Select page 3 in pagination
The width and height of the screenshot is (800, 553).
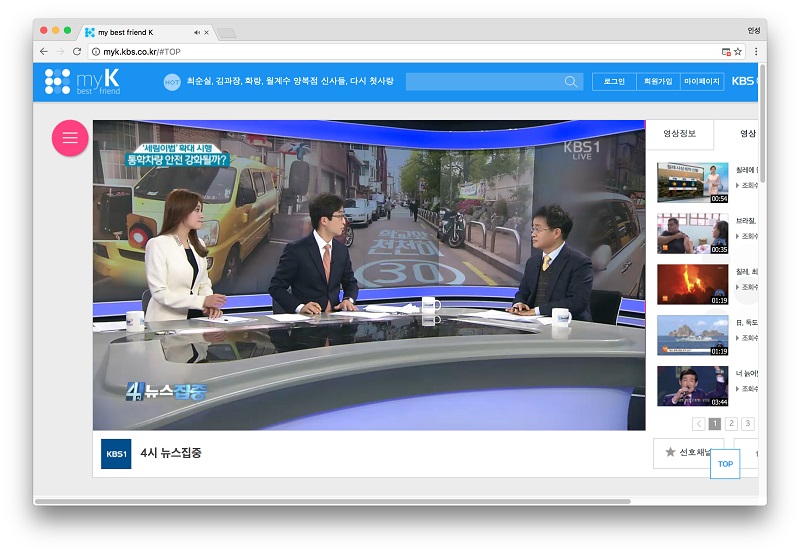[747, 423]
